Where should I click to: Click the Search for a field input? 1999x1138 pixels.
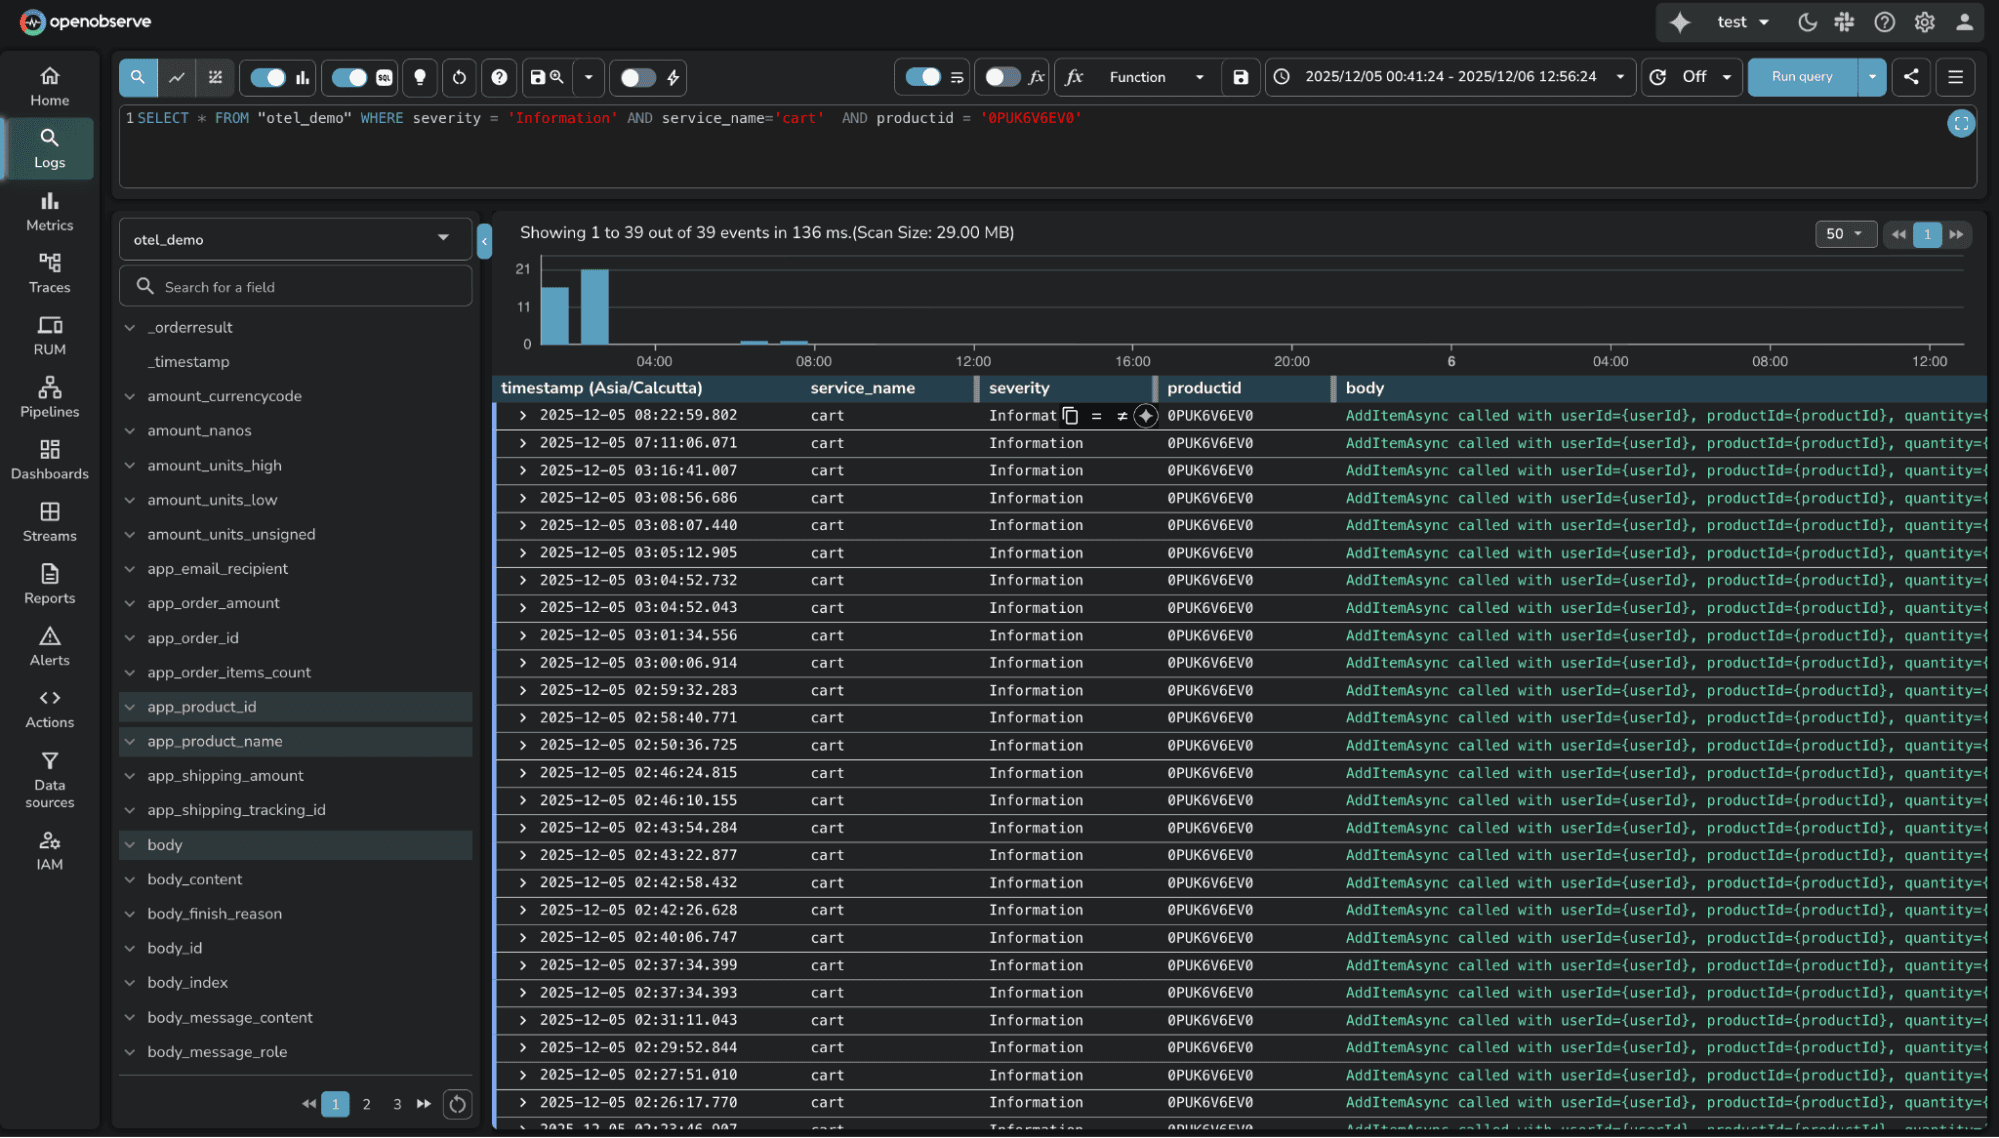[295, 286]
